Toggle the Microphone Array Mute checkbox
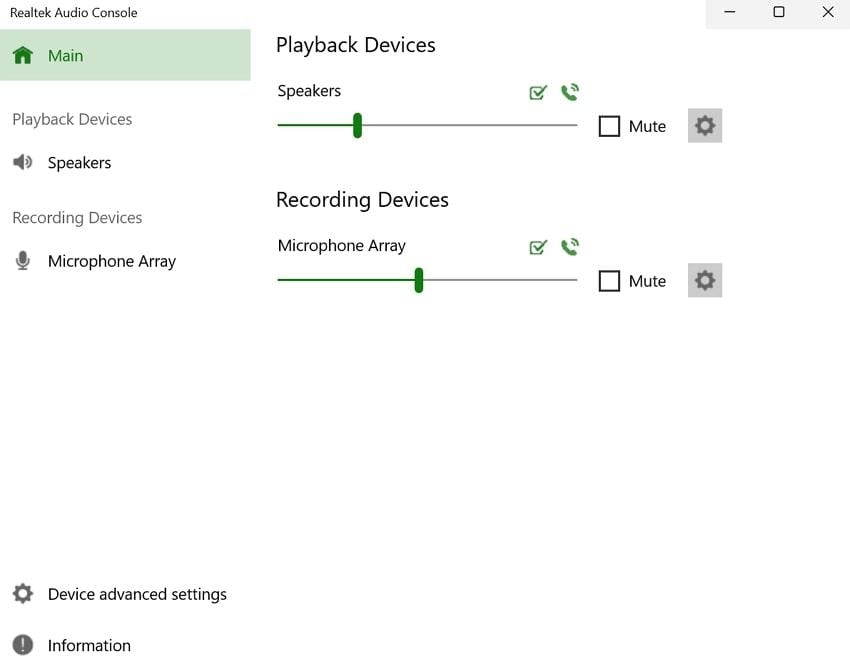The height and width of the screenshot is (669, 850). pos(609,281)
